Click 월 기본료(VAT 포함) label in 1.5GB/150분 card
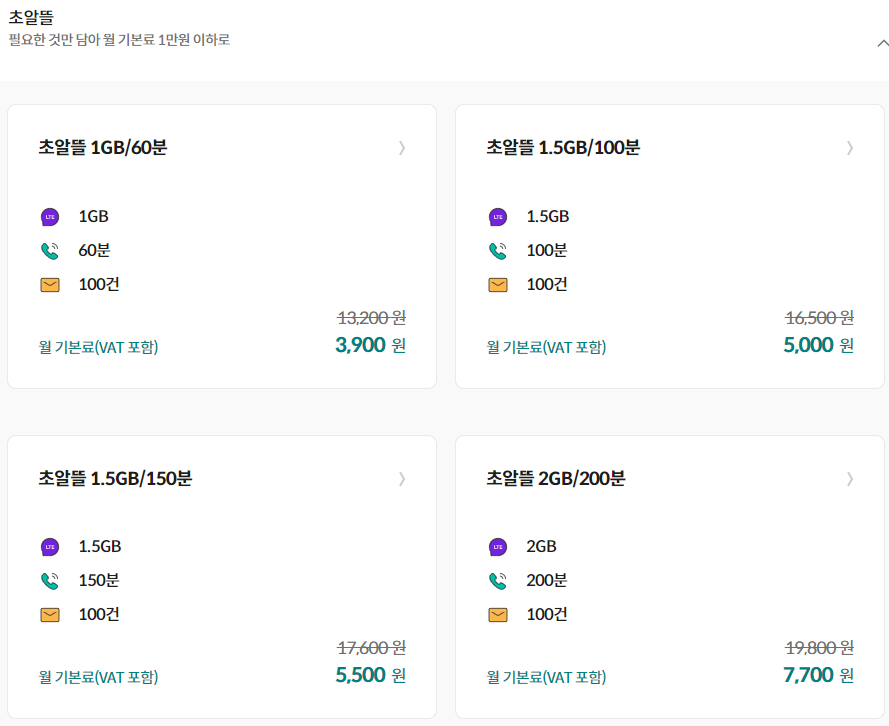 tap(98, 677)
